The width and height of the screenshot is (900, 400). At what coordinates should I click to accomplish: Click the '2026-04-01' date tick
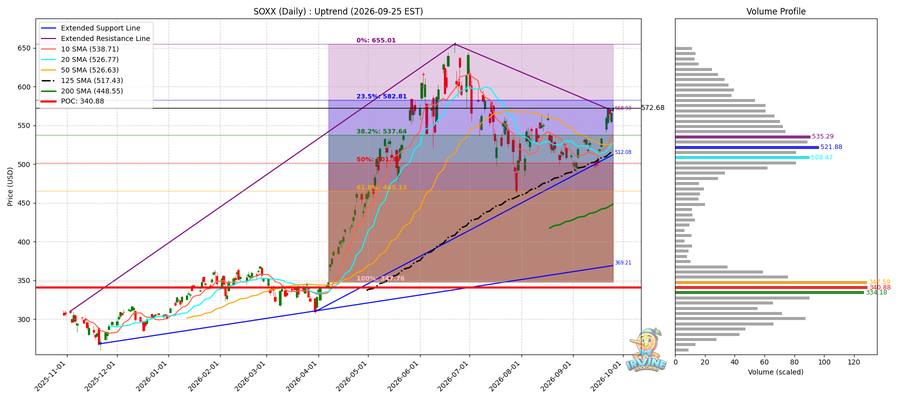click(x=304, y=375)
